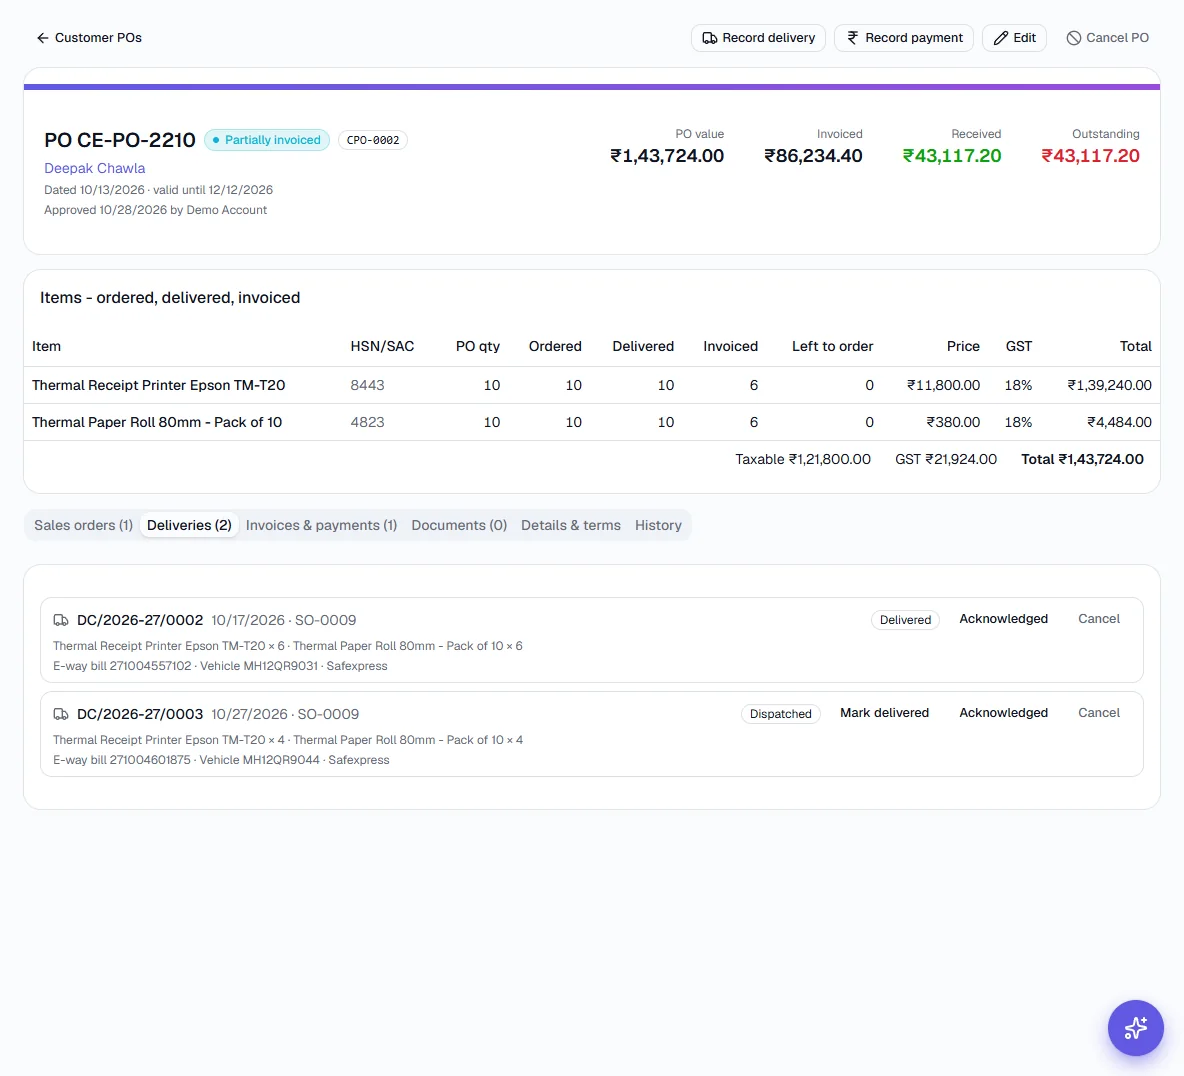Click truck icon for delivery DC/2026-27/0003
Screen dimensions: 1184x1076
coord(60,714)
